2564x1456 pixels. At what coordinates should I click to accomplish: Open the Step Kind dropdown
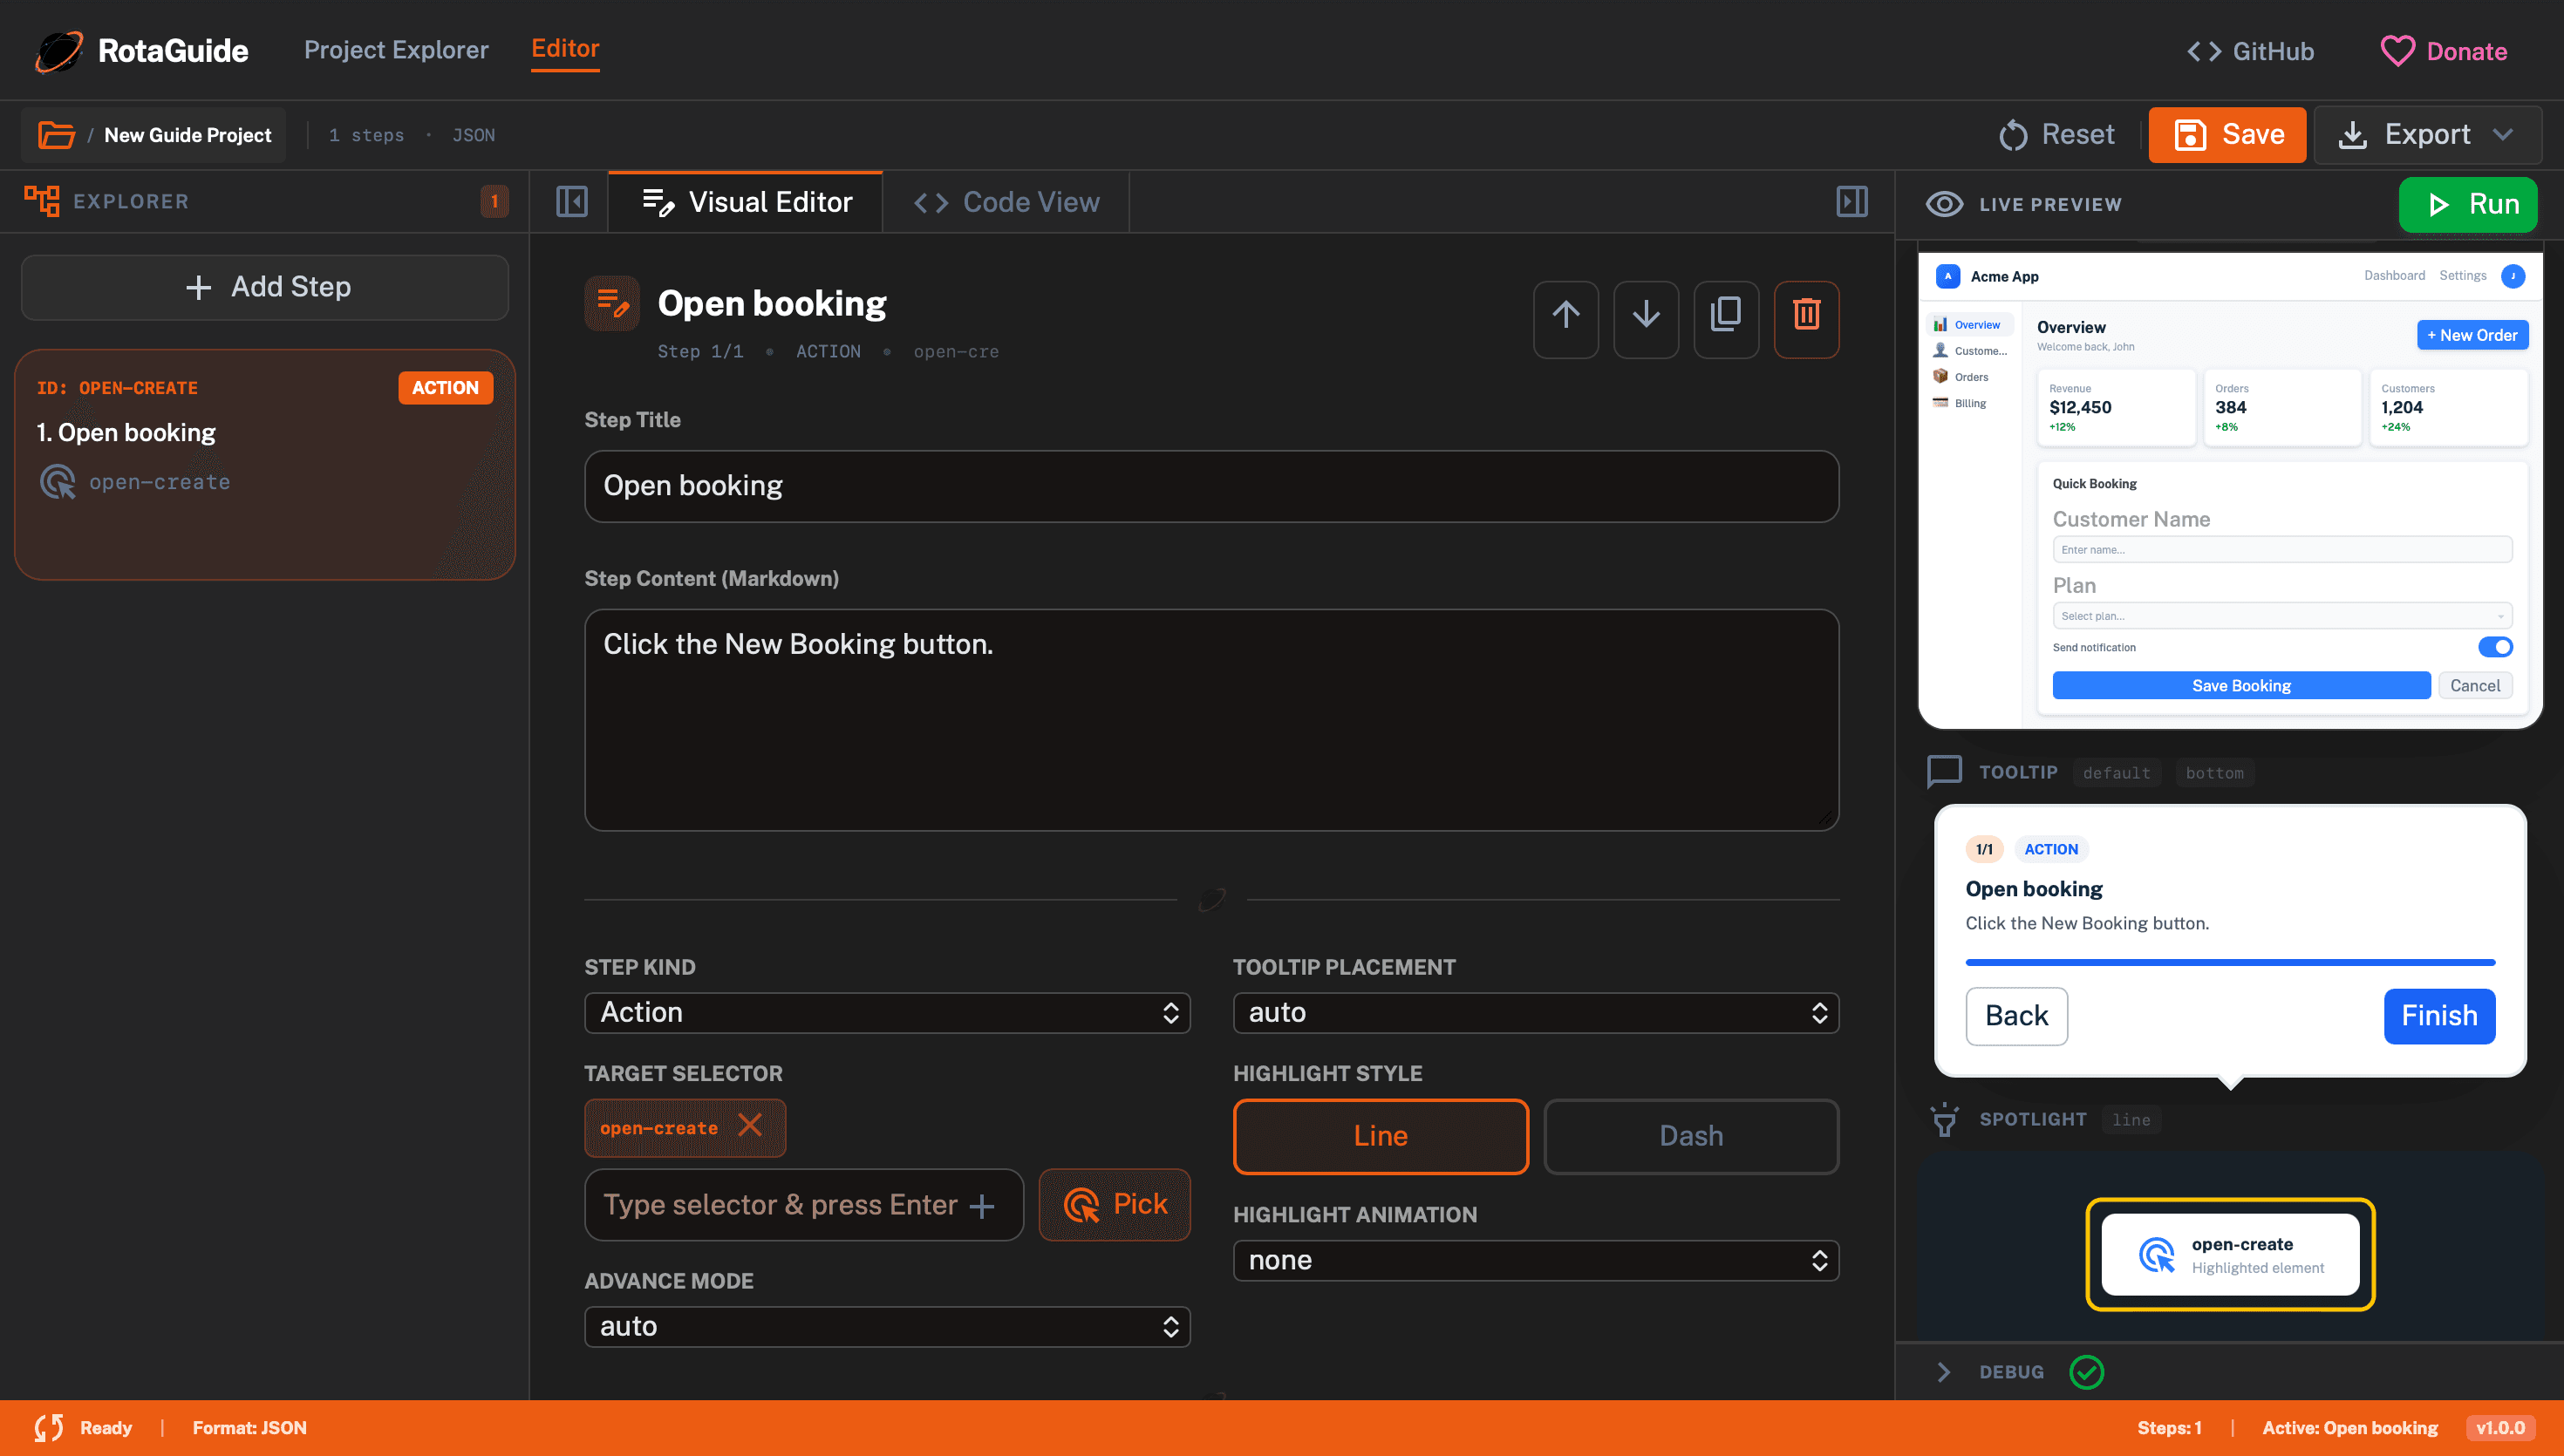click(x=886, y=1012)
